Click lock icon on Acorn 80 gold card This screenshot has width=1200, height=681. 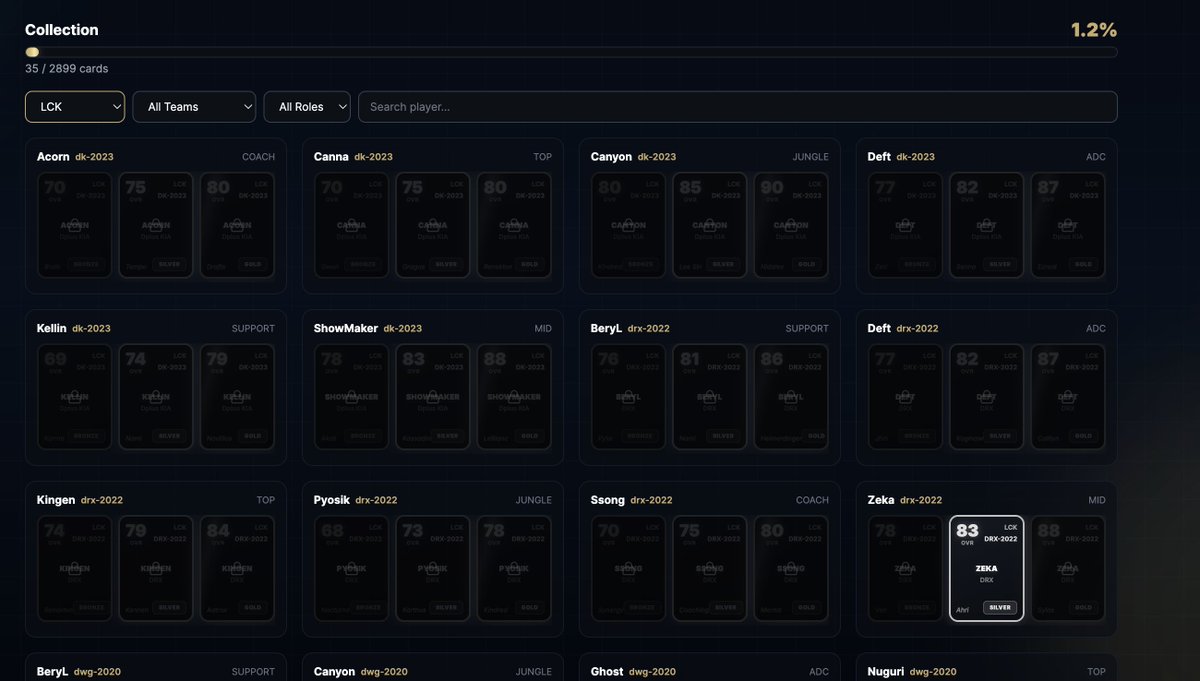click(237, 227)
